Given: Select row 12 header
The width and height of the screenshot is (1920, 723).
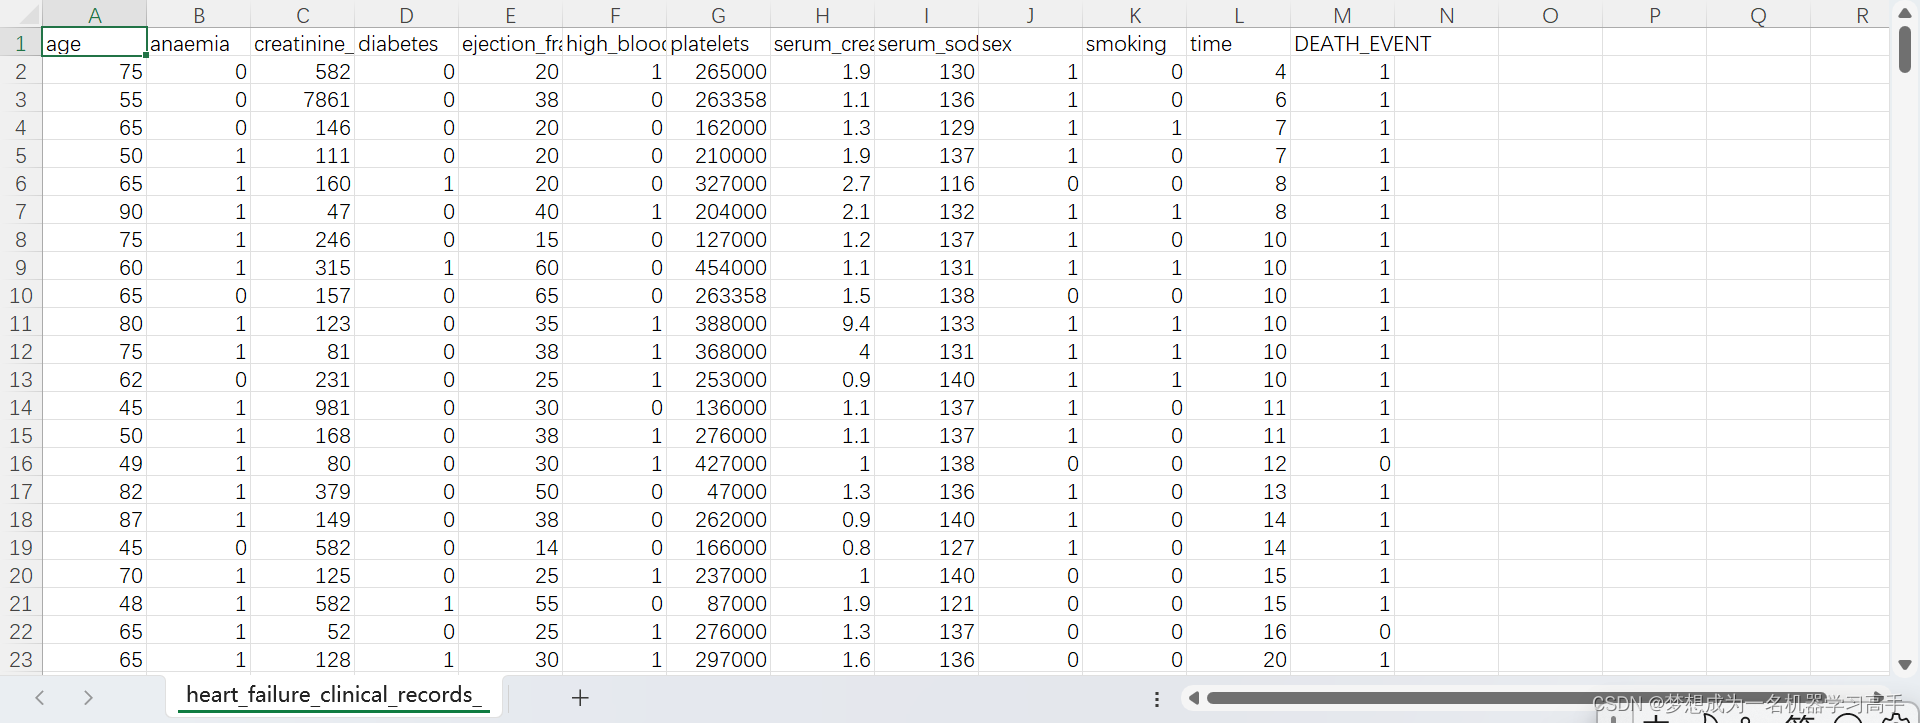Looking at the screenshot, I should pyautogui.click(x=20, y=351).
